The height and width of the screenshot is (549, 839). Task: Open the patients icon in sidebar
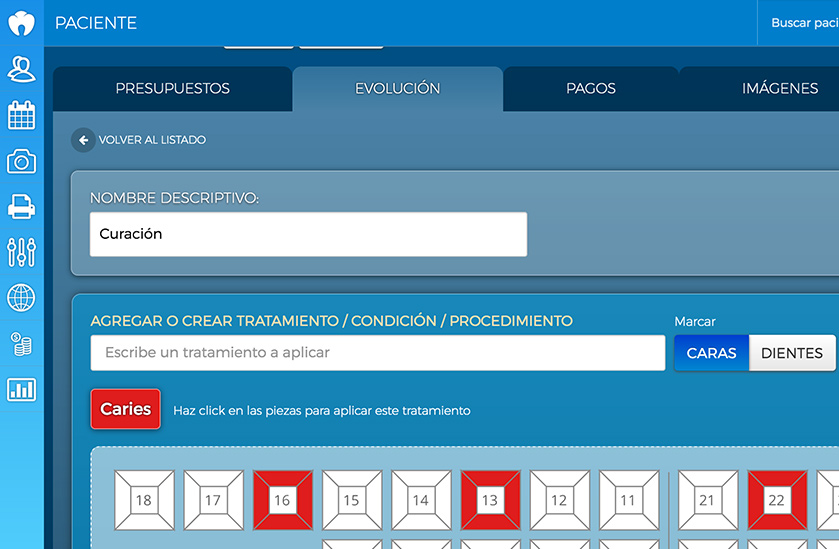pos(21,69)
